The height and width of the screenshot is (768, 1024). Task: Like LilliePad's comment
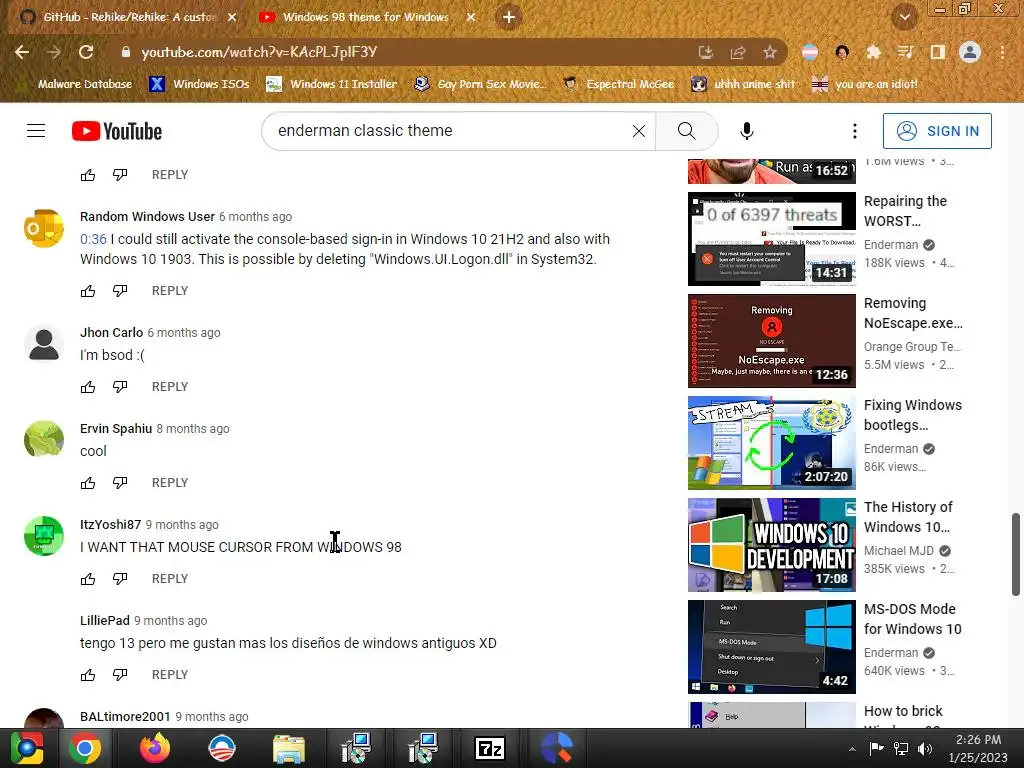[88, 675]
